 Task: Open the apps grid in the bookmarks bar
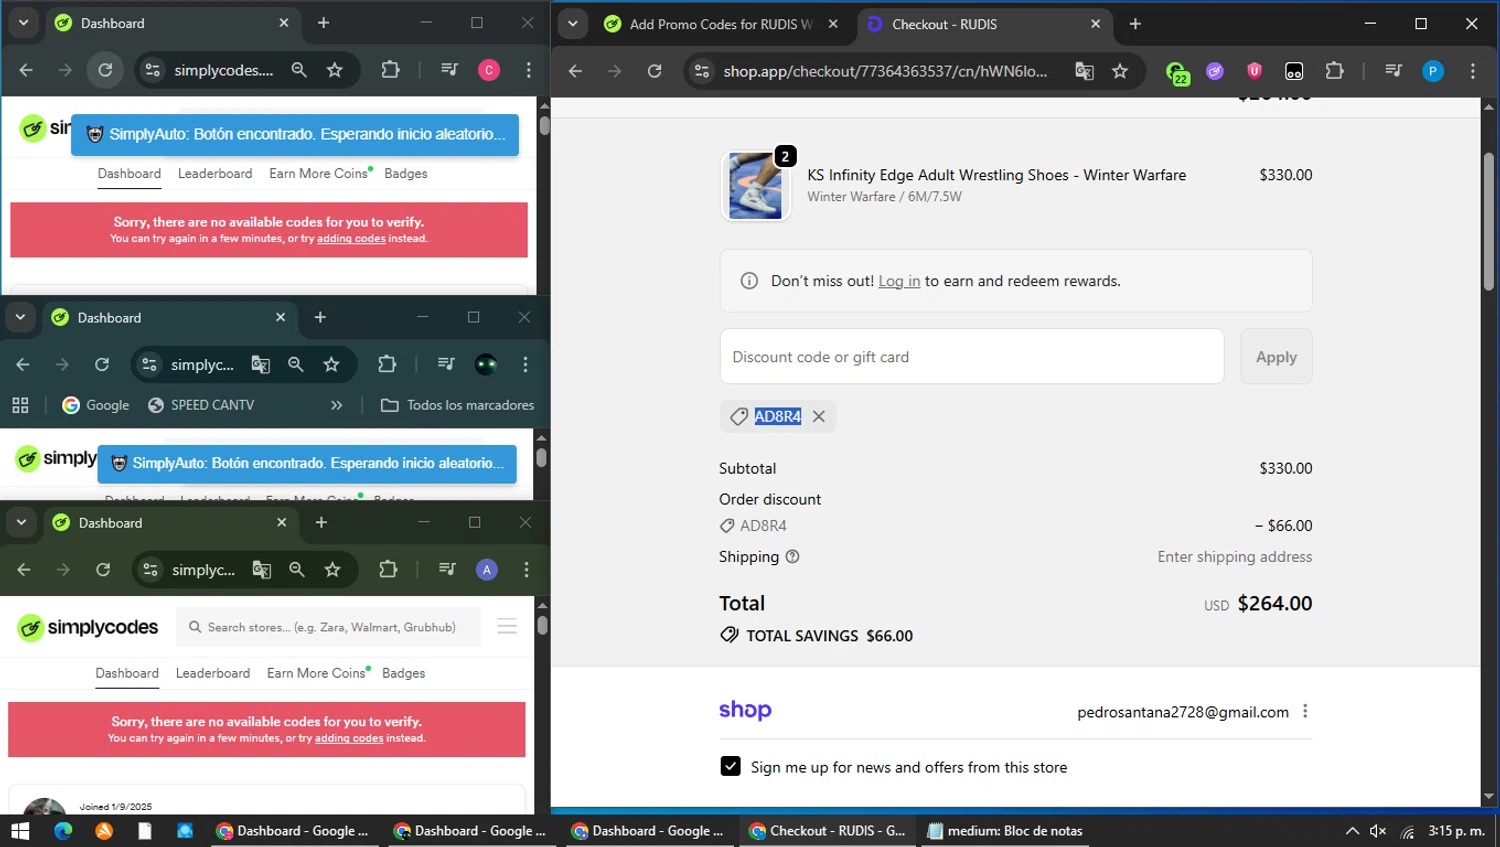tap(20, 405)
